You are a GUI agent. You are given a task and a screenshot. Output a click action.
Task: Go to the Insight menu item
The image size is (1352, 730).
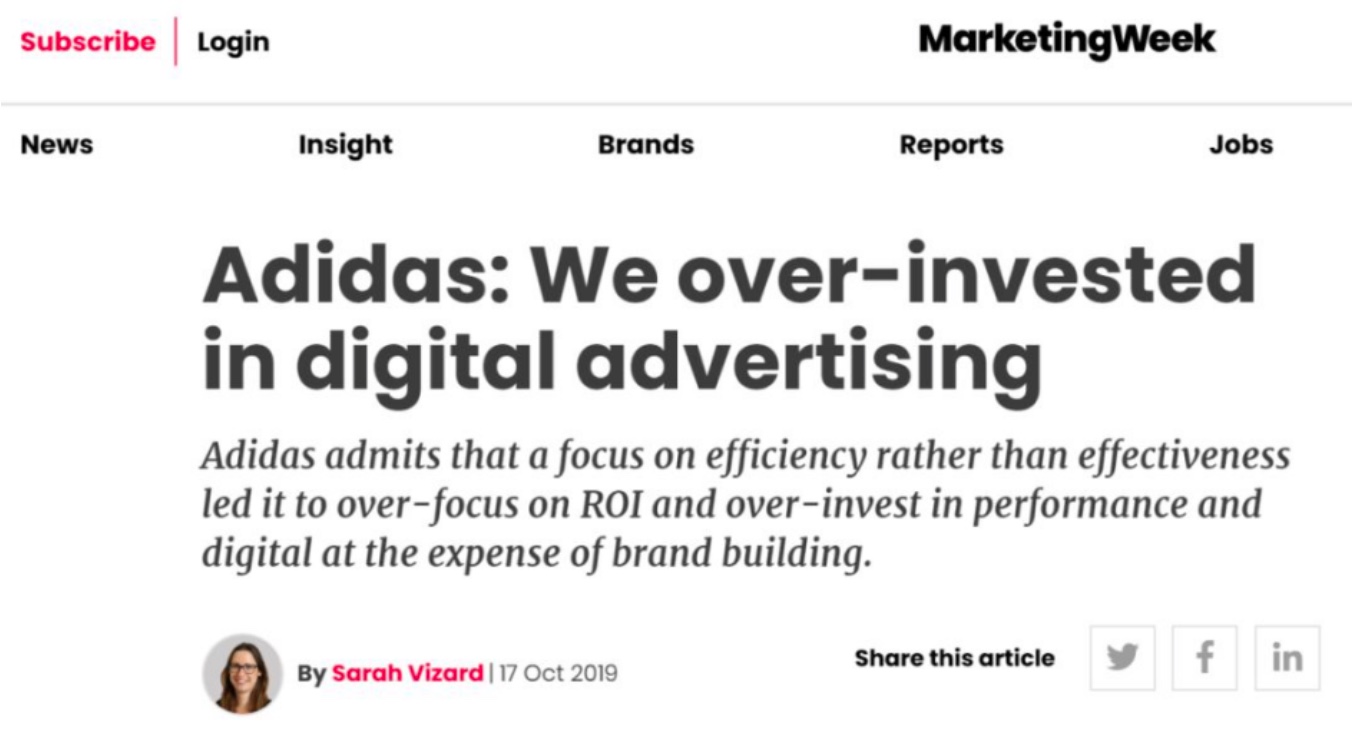click(345, 144)
